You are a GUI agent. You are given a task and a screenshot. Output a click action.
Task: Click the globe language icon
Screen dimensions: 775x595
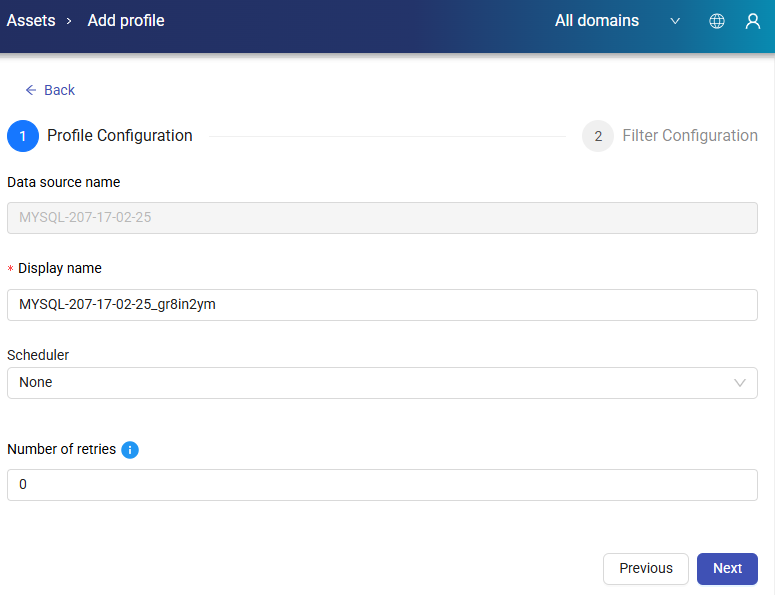click(x=717, y=21)
